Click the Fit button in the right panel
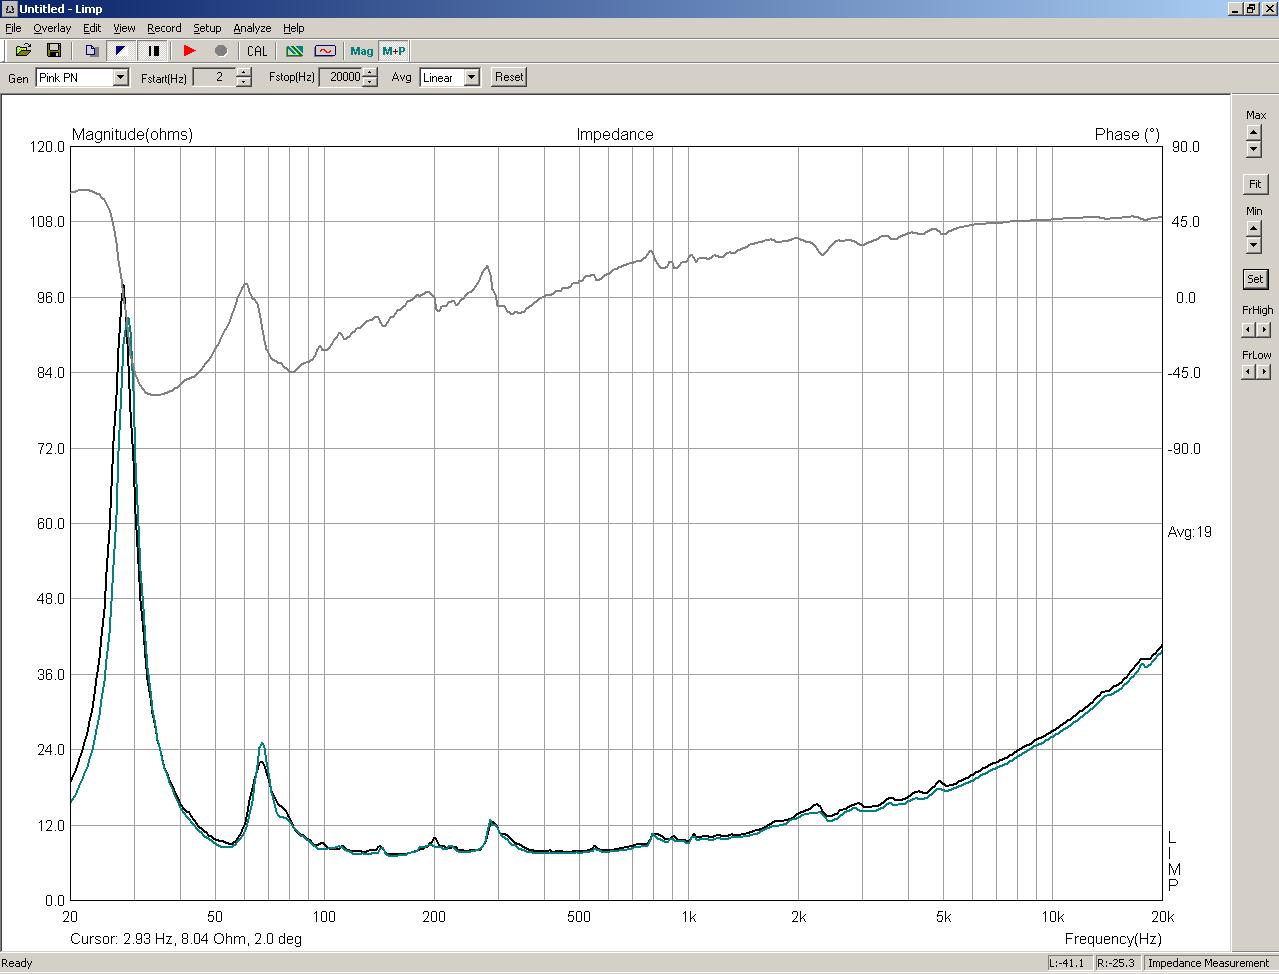Screen dimensions: 1279x974 click(x=1254, y=184)
